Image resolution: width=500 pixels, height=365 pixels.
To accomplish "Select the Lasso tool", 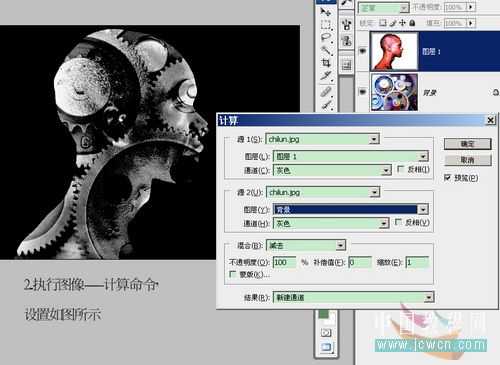I will tap(326, 38).
